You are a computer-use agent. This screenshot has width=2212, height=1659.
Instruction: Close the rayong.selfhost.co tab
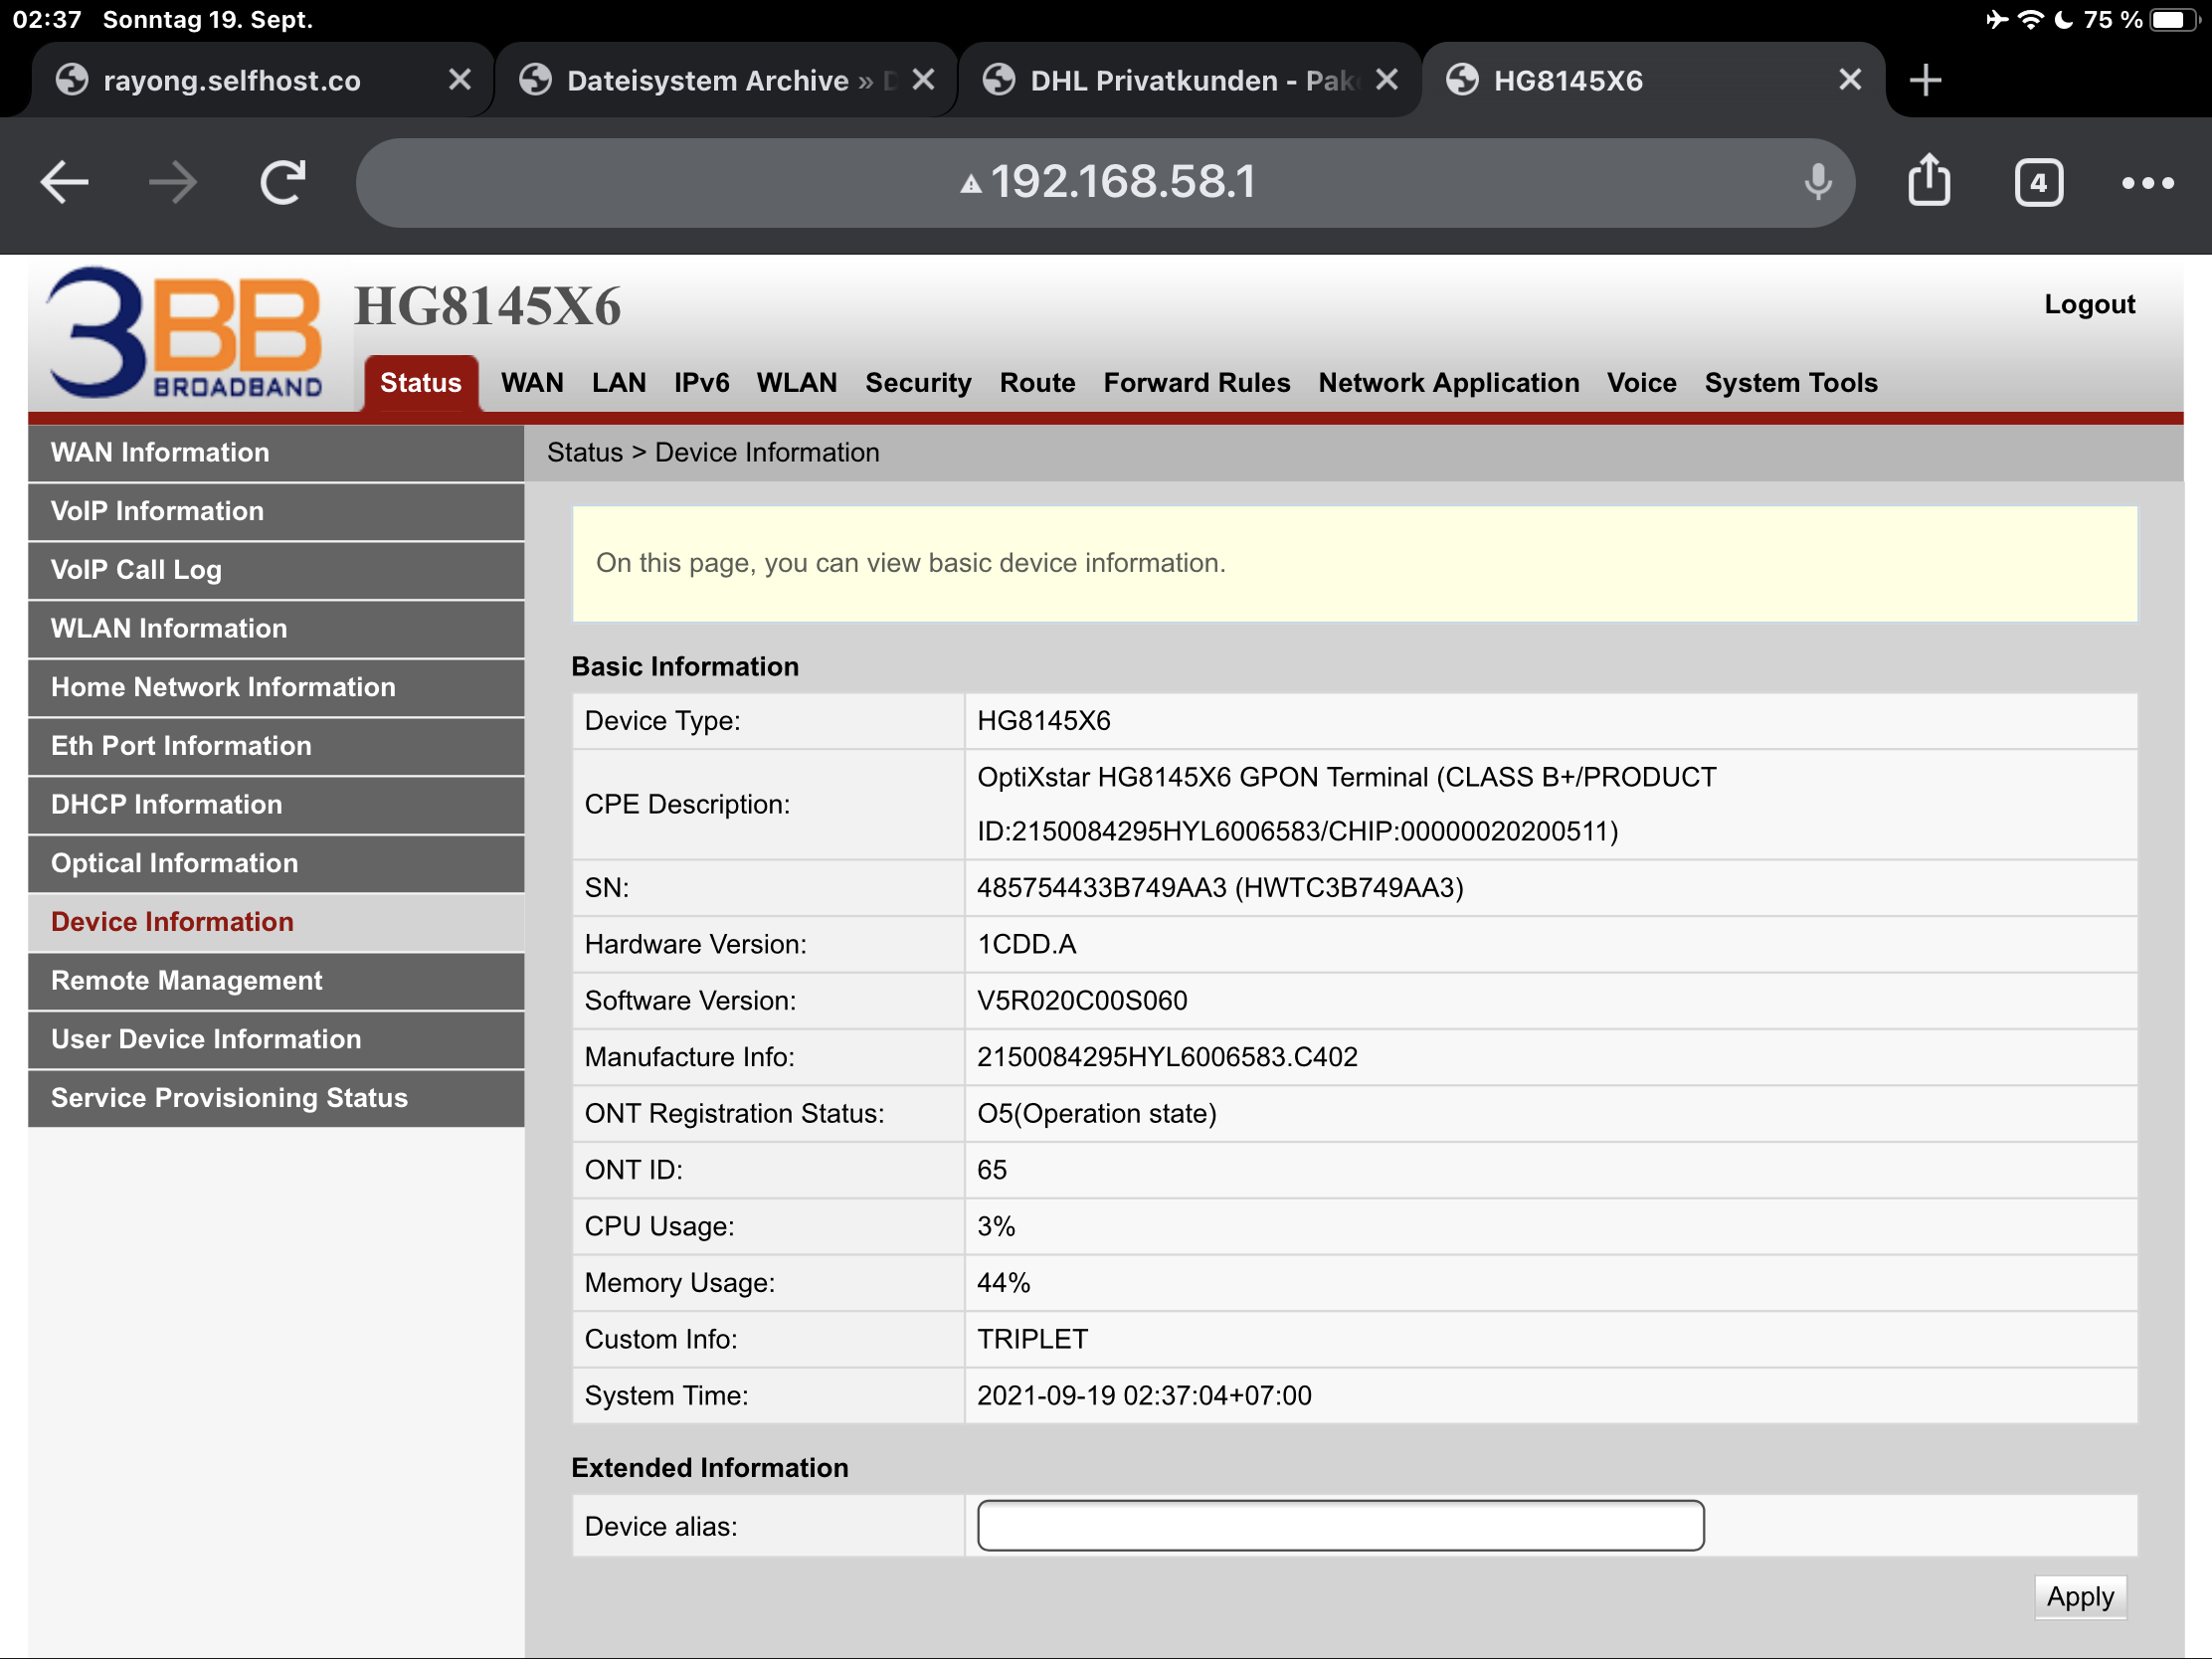click(x=459, y=80)
